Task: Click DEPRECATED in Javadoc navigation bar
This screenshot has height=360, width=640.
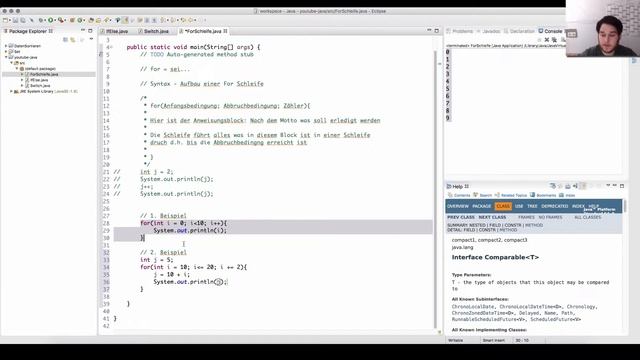Action: (555, 207)
